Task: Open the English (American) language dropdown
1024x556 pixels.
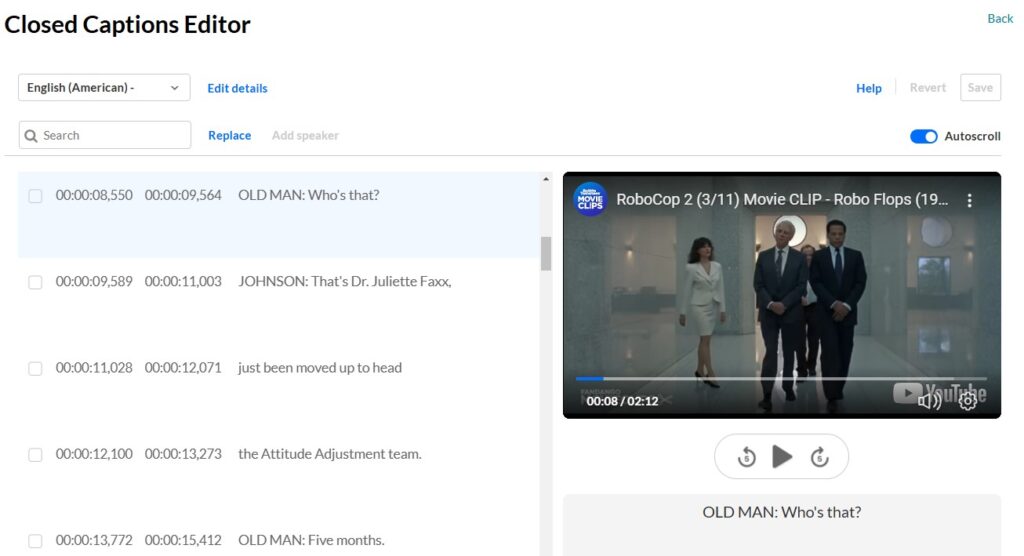Action: 104,88
